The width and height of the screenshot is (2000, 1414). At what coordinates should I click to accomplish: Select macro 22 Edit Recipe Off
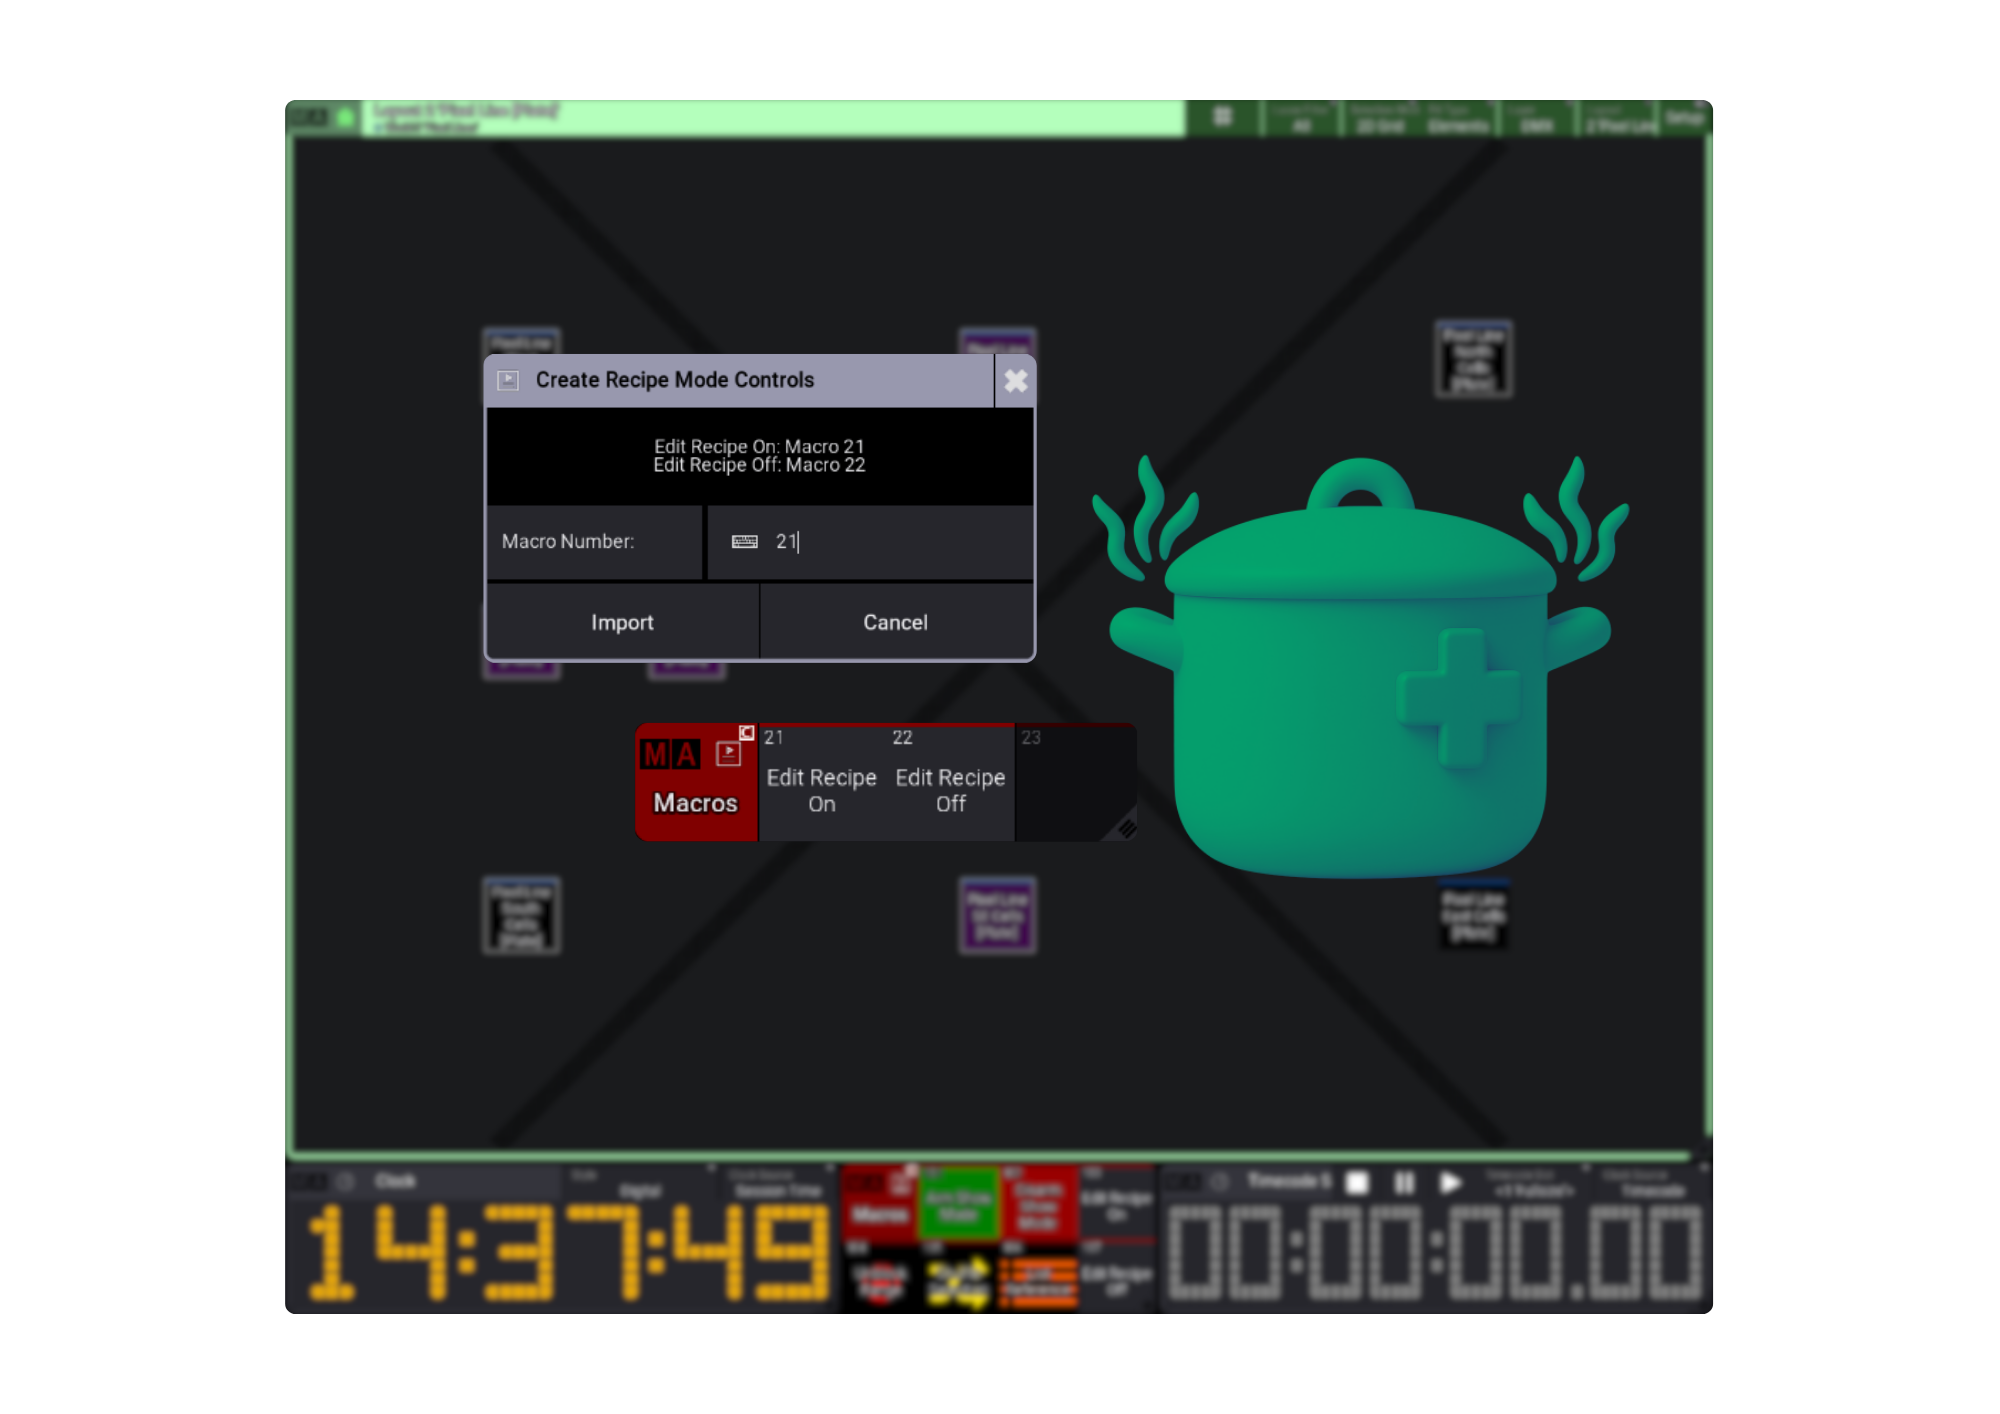click(950, 782)
